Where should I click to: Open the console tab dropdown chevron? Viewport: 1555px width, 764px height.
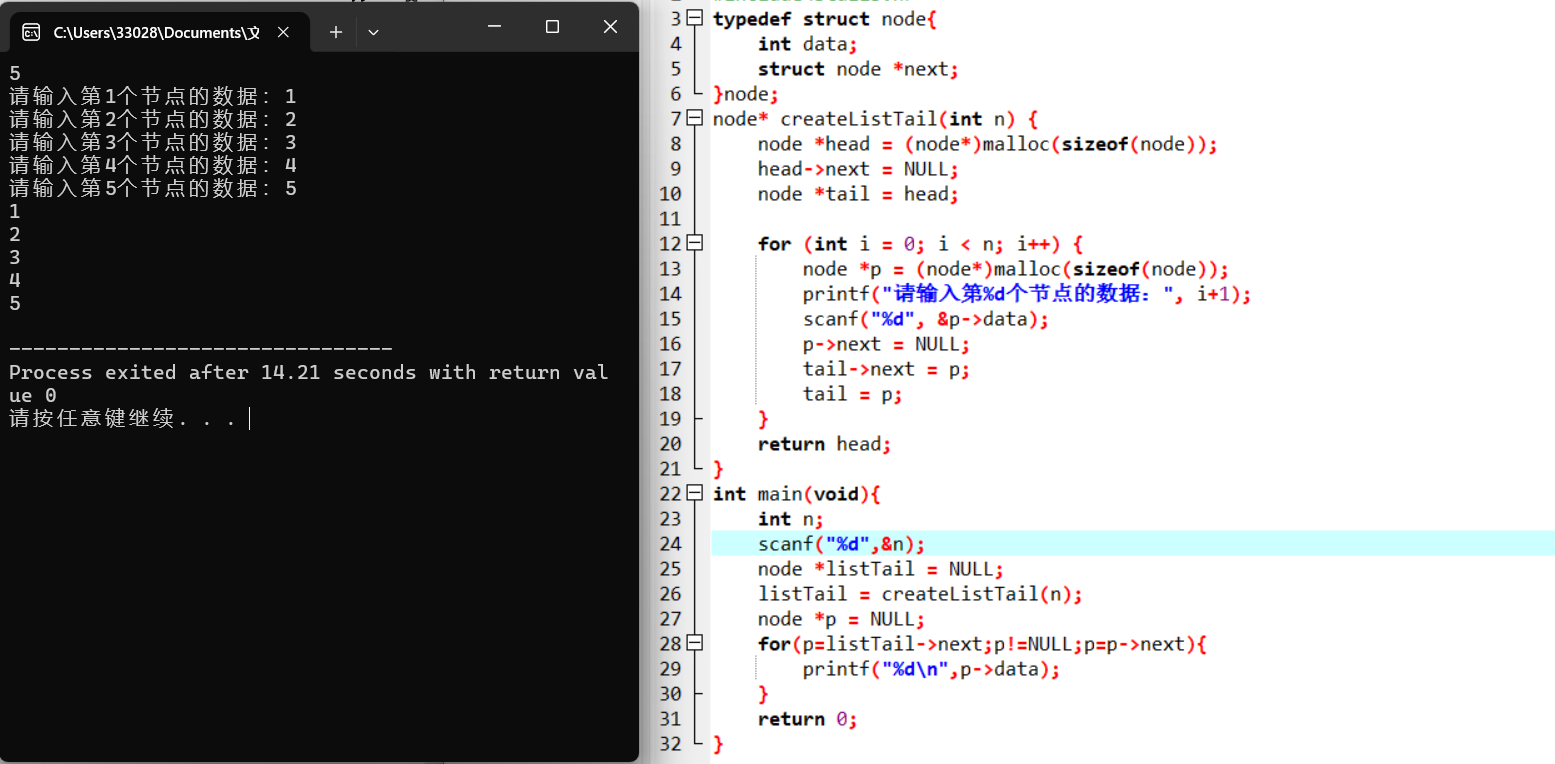coord(373,32)
